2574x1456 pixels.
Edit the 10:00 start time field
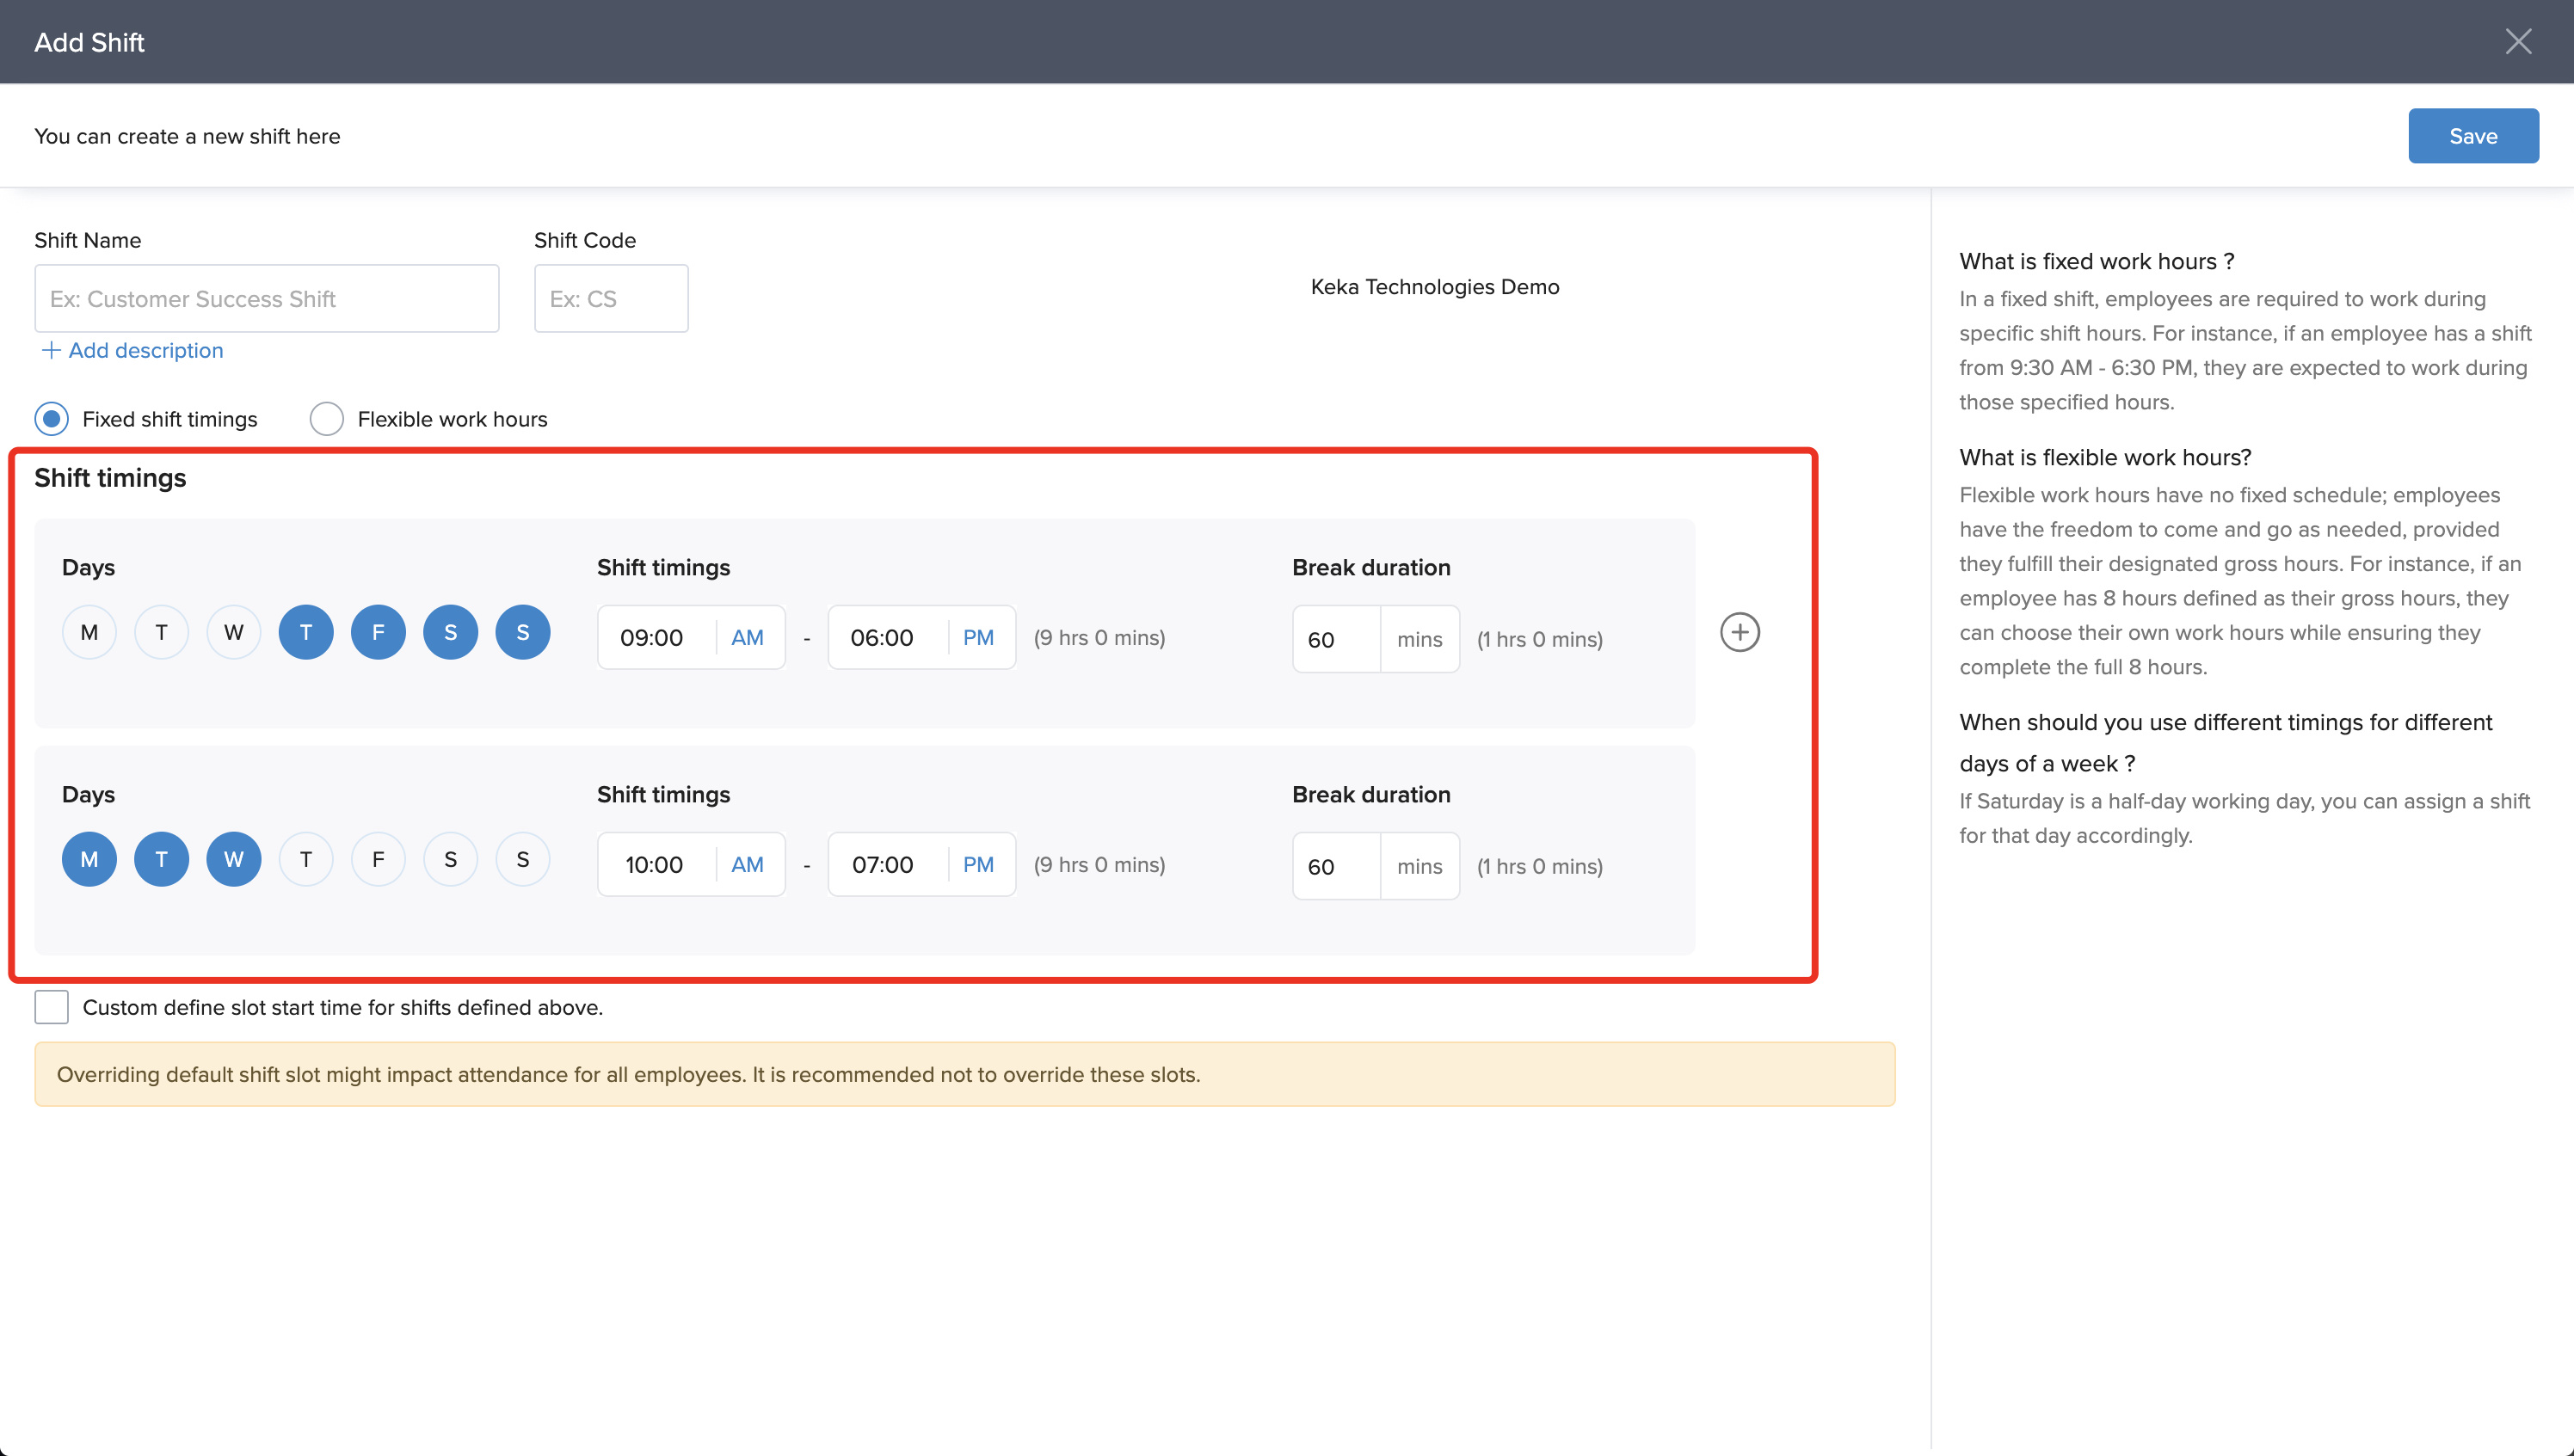pyautogui.click(x=655, y=865)
